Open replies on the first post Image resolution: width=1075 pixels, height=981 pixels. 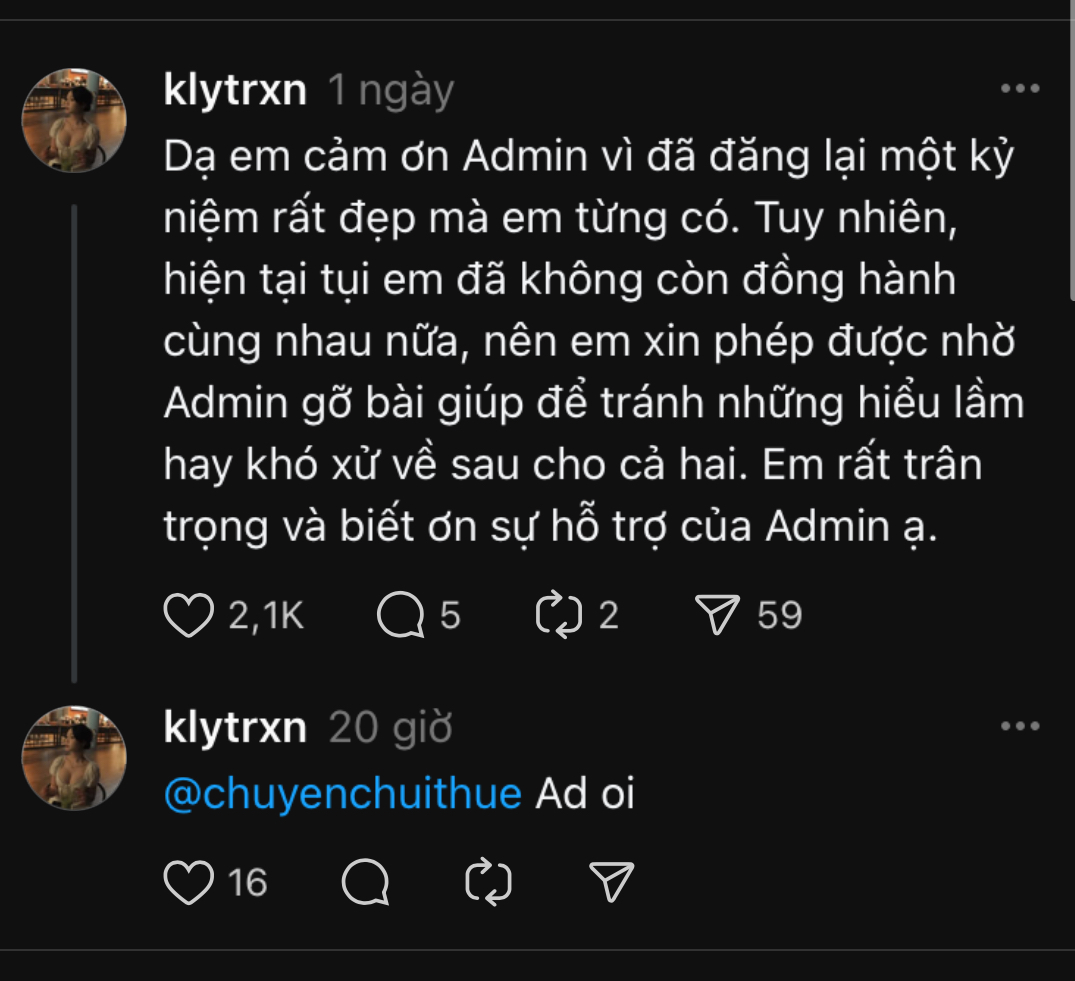pos(400,615)
